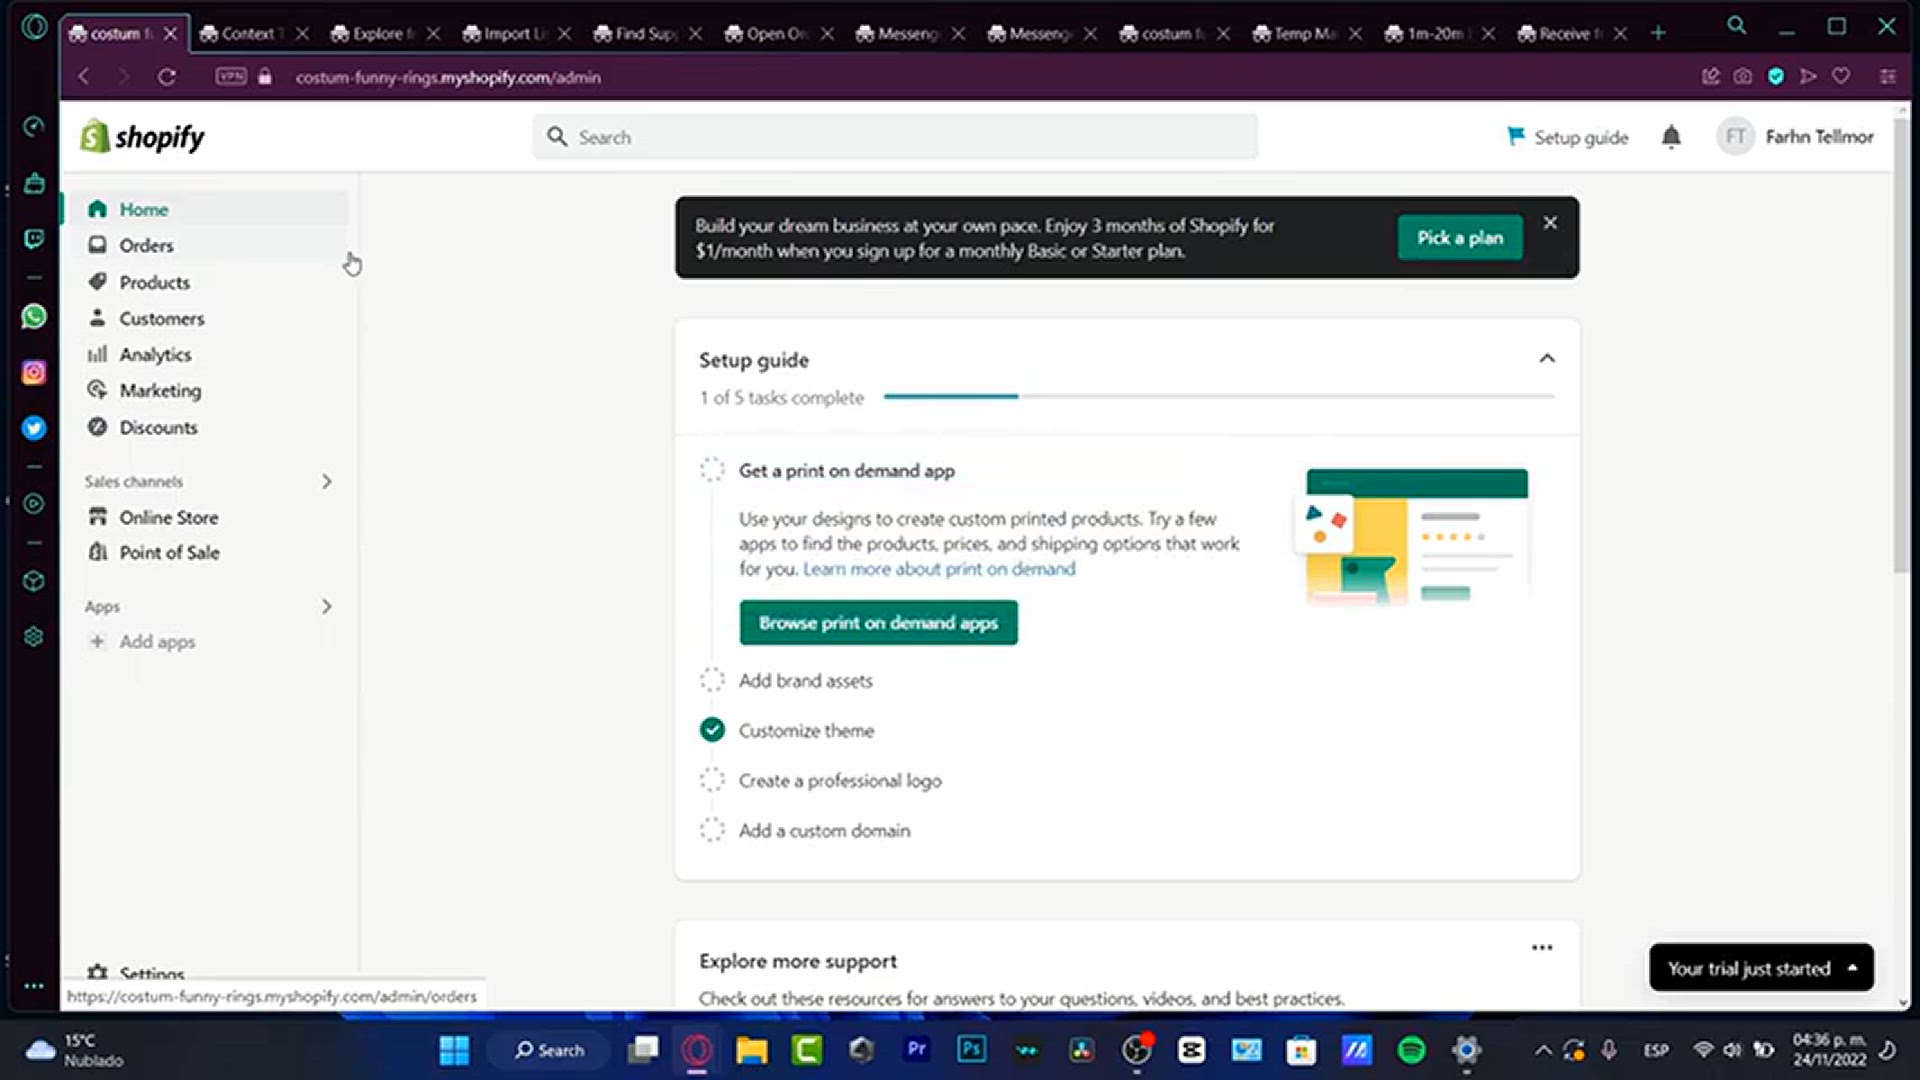Open browser tab search magnifier
This screenshot has width=1920, height=1080.
[1737, 26]
